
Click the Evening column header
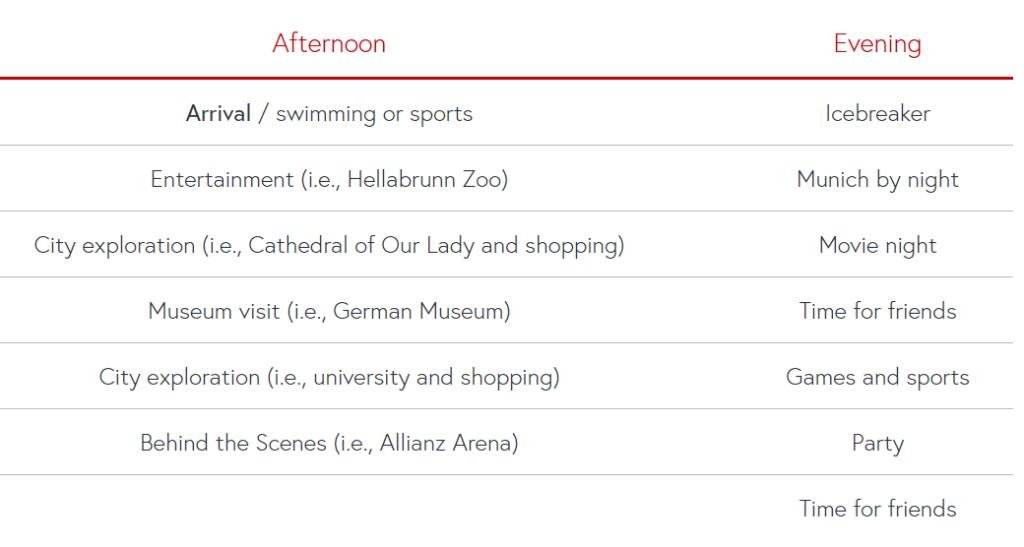click(877, 44)
